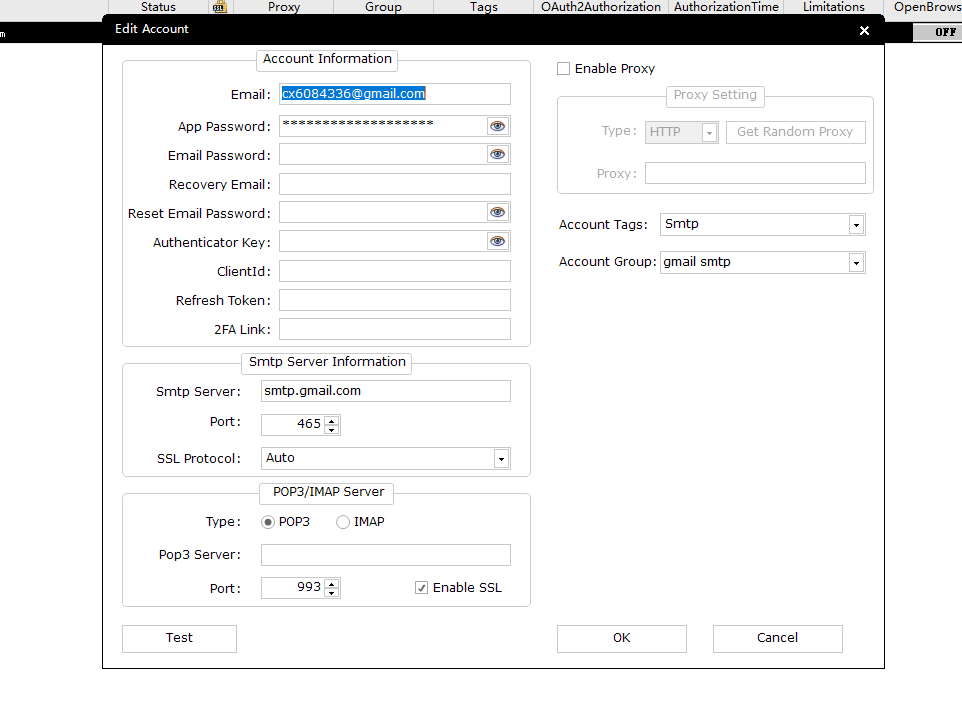
Task: Select the POP3 radio button
Action: point(268,522)
